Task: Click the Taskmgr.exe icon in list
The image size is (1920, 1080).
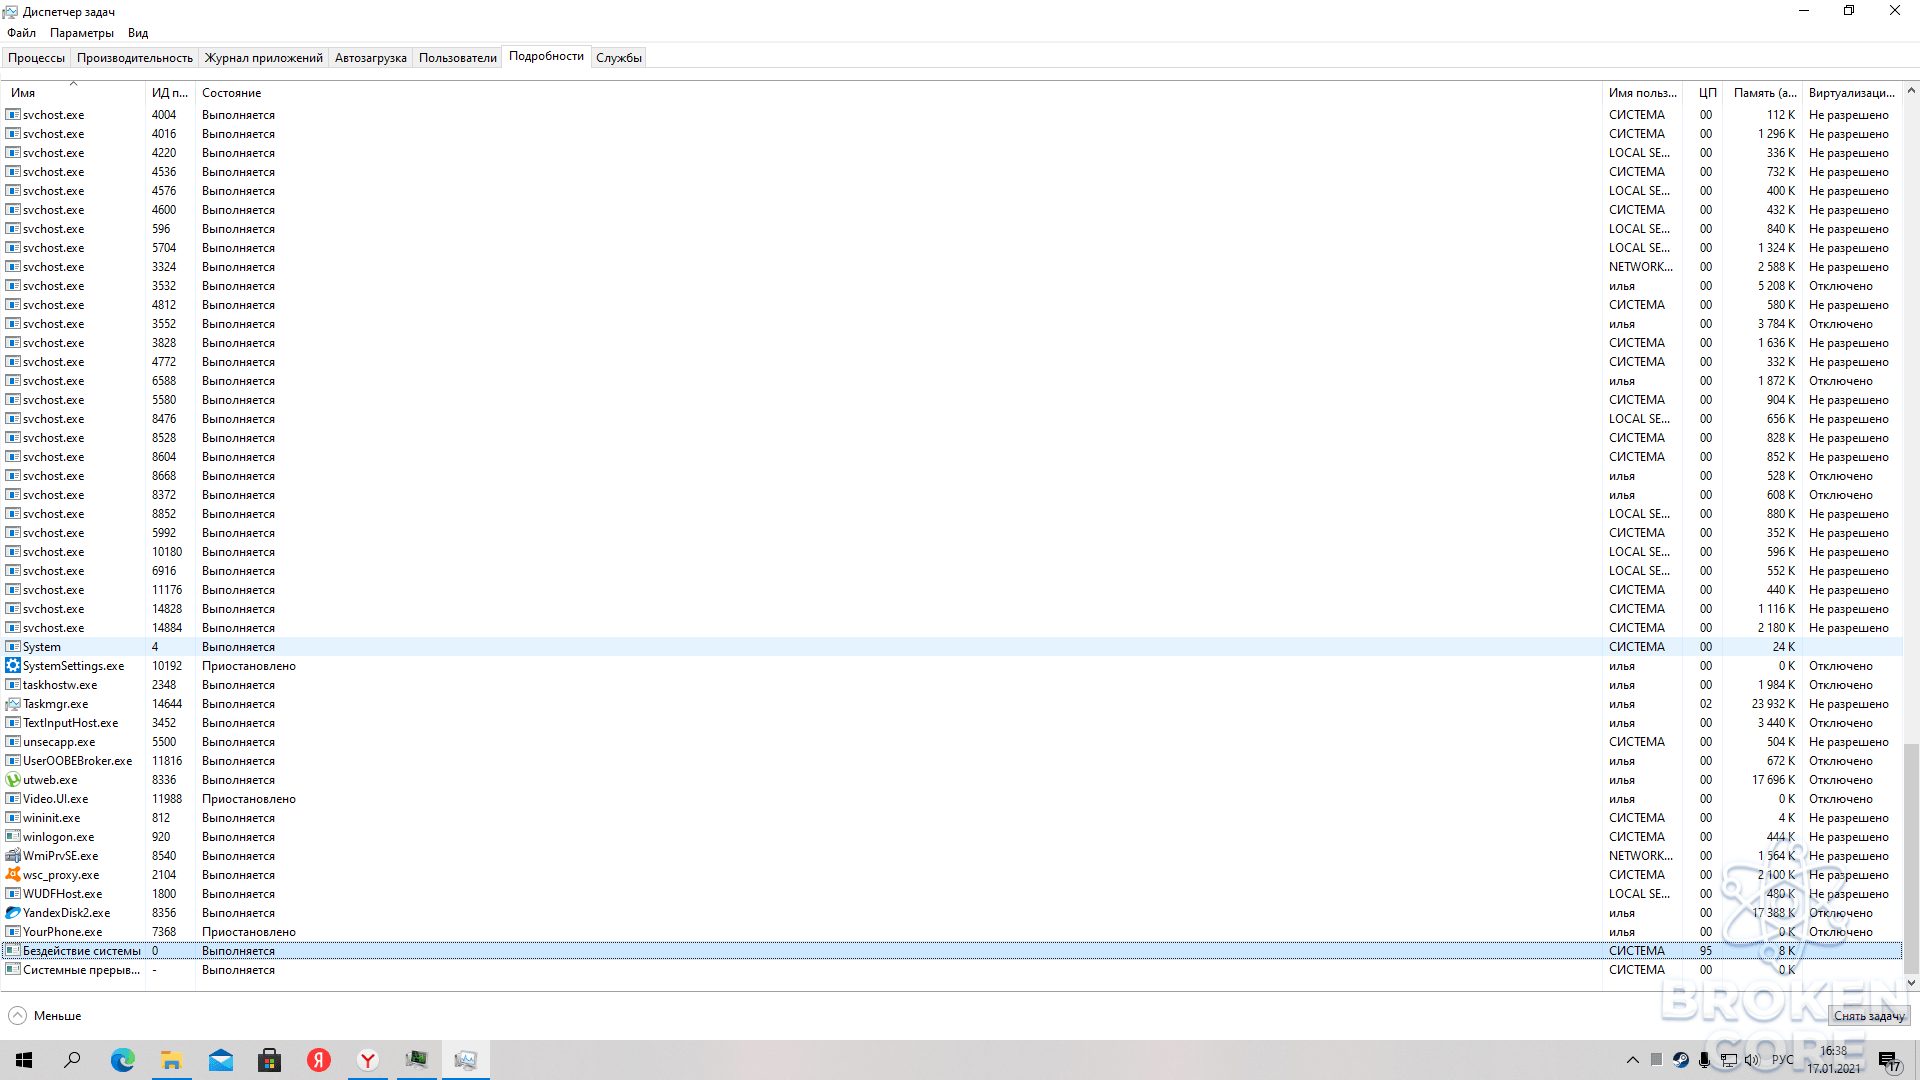Action: coord(13,704)
